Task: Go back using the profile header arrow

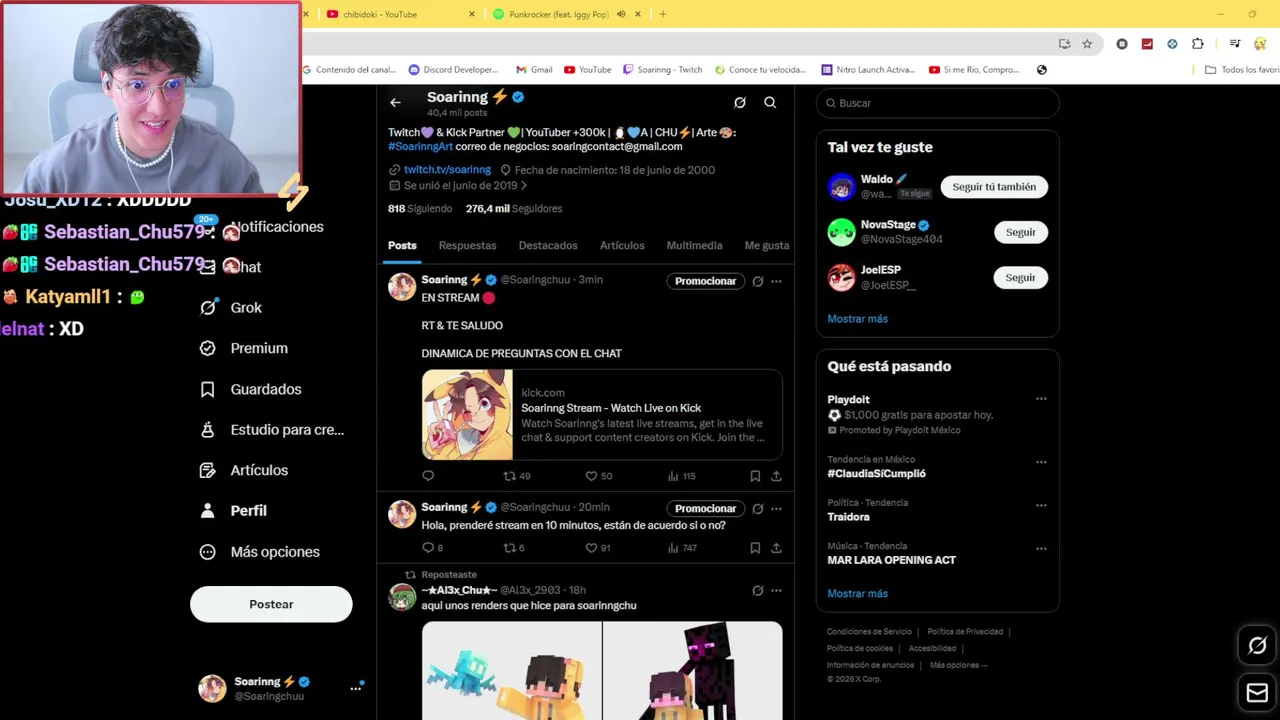Action: [x=395, y=102]
